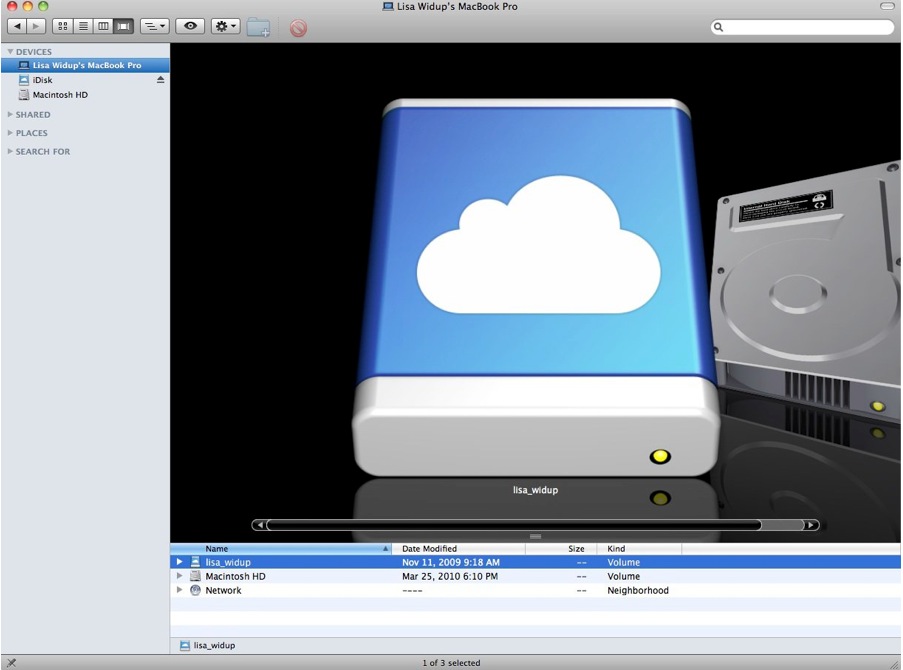This screenshot has width=903, height=670.
Task: Click the Cover Flow scrollbar right arrow
Action: (x=811, y=525)
